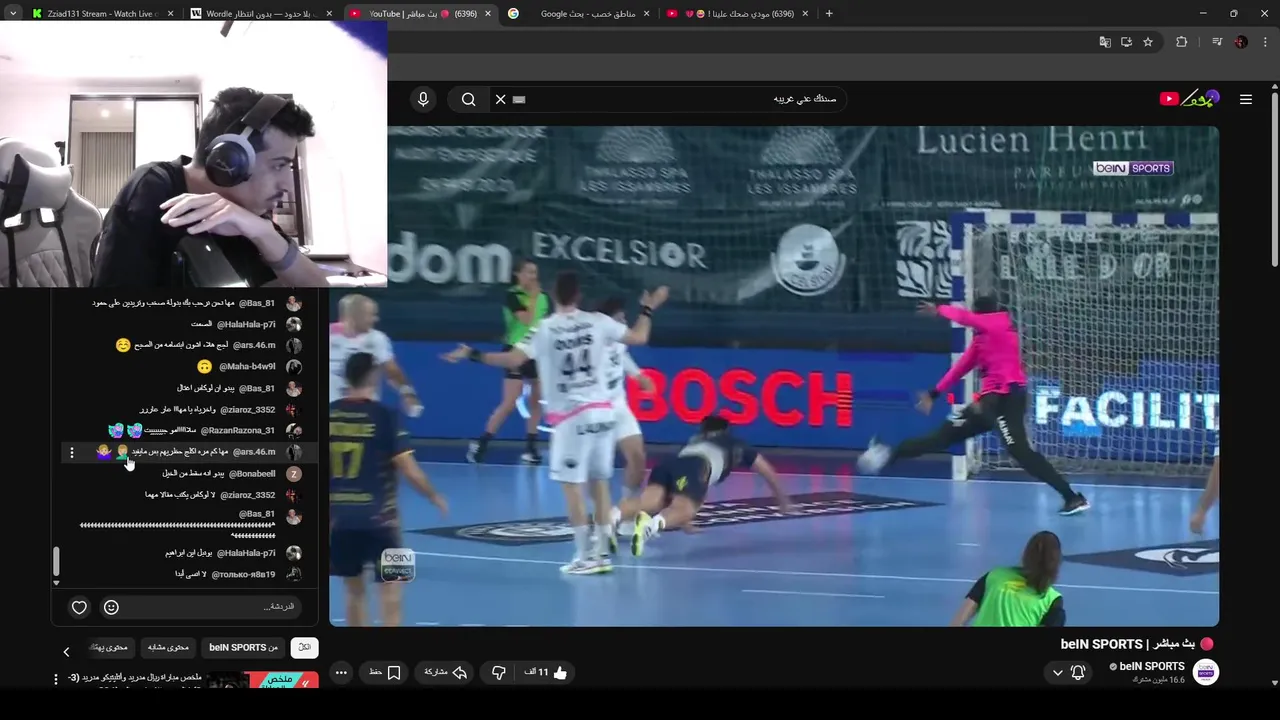The height and width of the screenshot is (720, 1280).
Task: Close the Google search tab
Action: [x=646, y=14]
